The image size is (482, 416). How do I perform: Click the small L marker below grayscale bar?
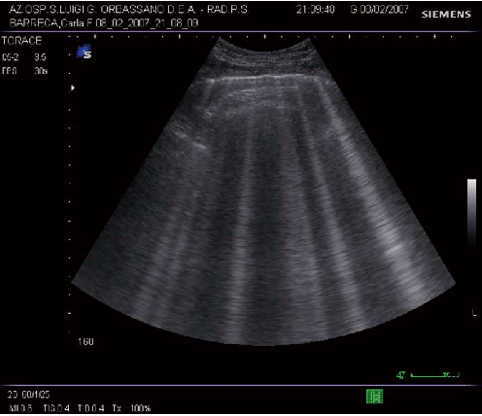click(x=474, y=313)
